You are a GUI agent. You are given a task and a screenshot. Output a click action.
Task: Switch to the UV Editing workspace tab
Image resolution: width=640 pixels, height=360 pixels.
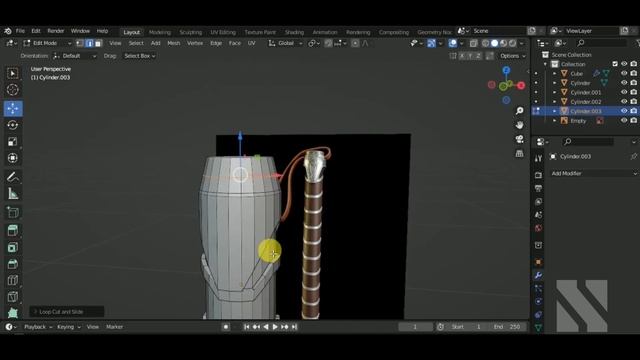pos(223,32)
